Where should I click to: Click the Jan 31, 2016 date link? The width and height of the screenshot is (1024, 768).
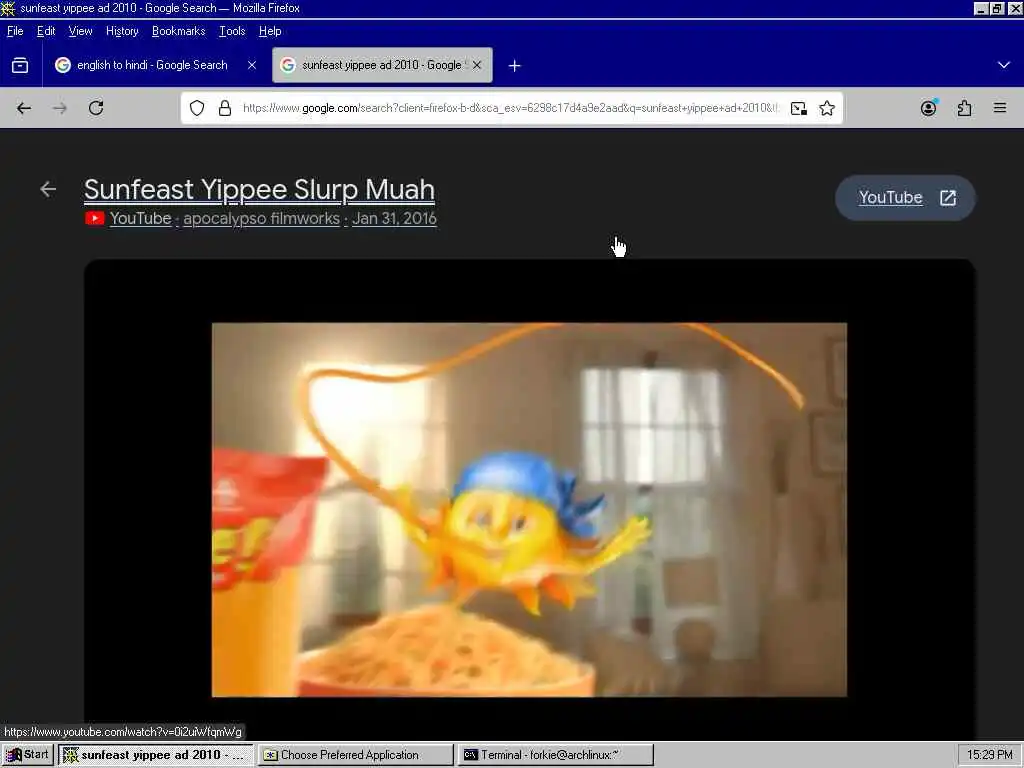pyautogui.click(x=394, y=219)
